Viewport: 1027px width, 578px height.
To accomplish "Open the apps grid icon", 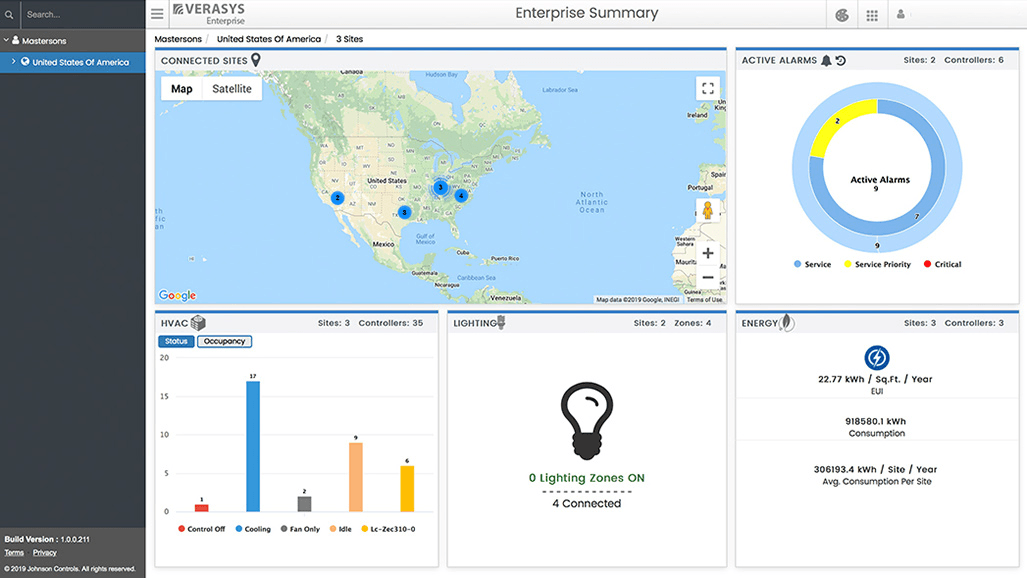I will [872, 15].
